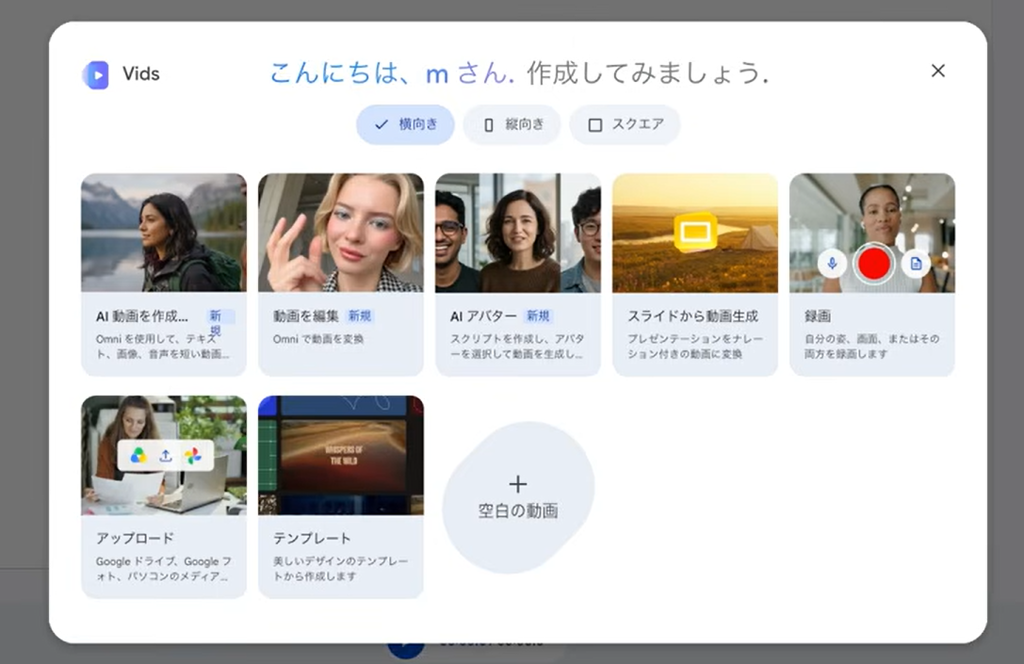Click the Google ドライブ description text

(x=163, y=569)
